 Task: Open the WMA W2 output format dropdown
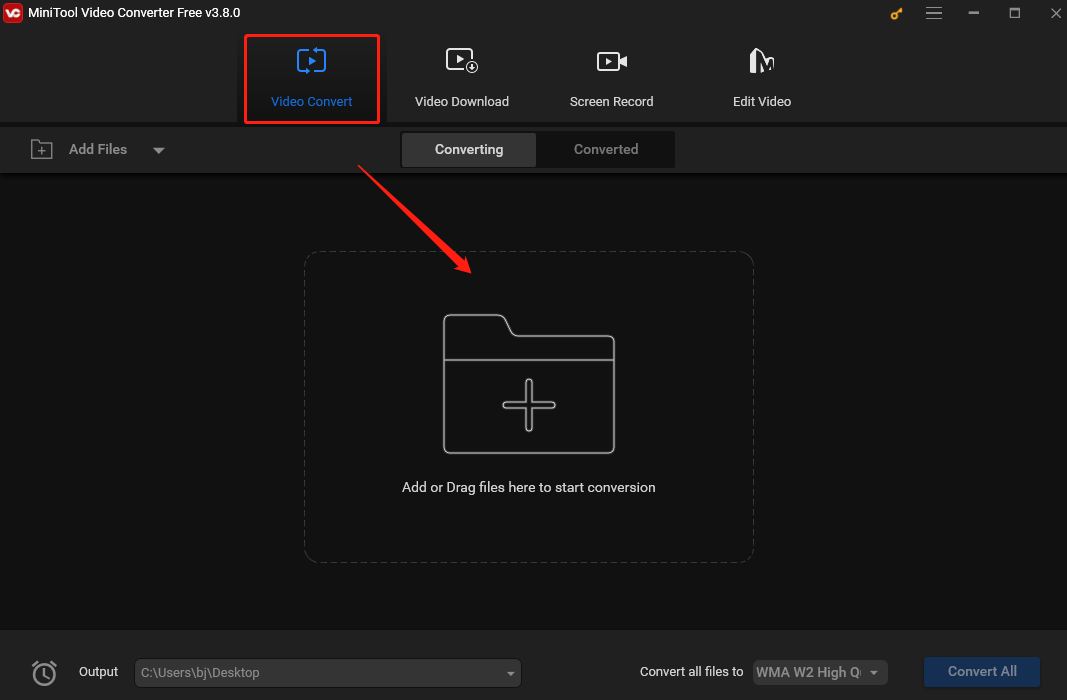click(820, 673)
